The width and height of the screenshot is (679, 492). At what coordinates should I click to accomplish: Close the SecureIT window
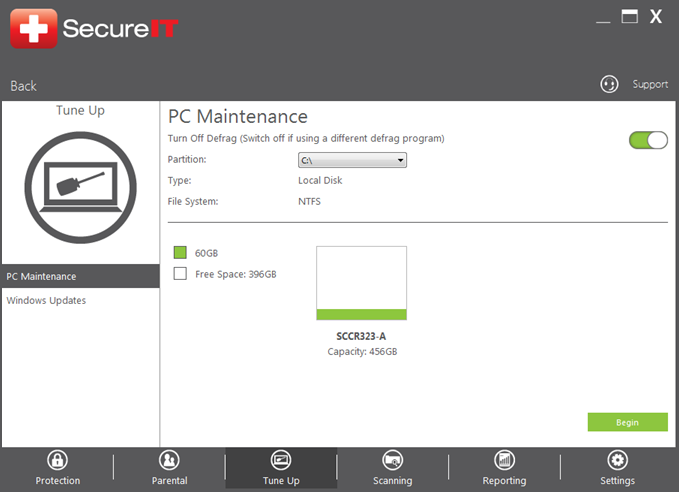point(656,16)
